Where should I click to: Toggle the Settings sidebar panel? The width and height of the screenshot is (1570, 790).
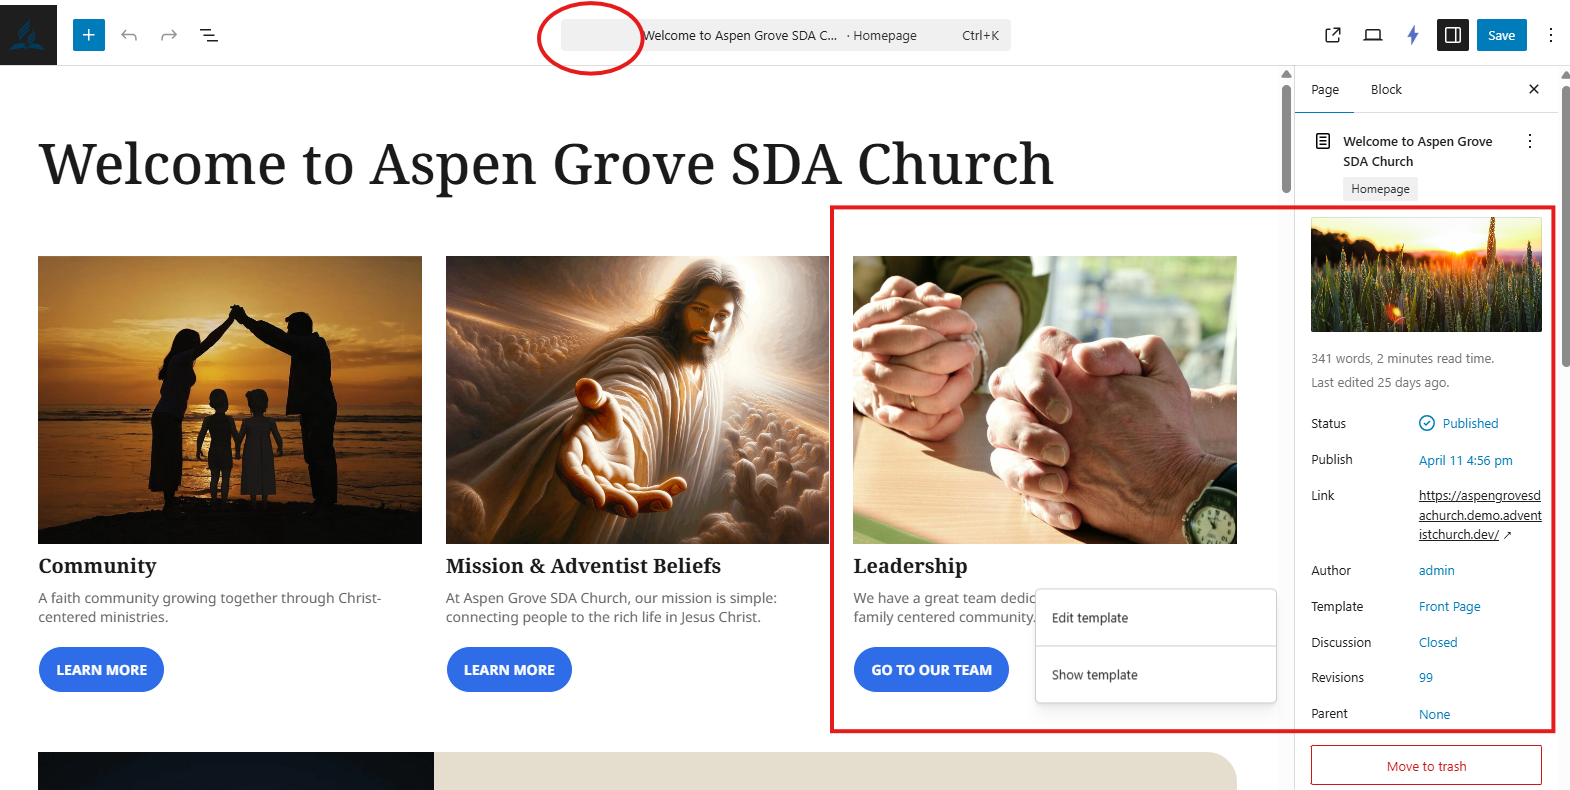tap(1453, 35)
